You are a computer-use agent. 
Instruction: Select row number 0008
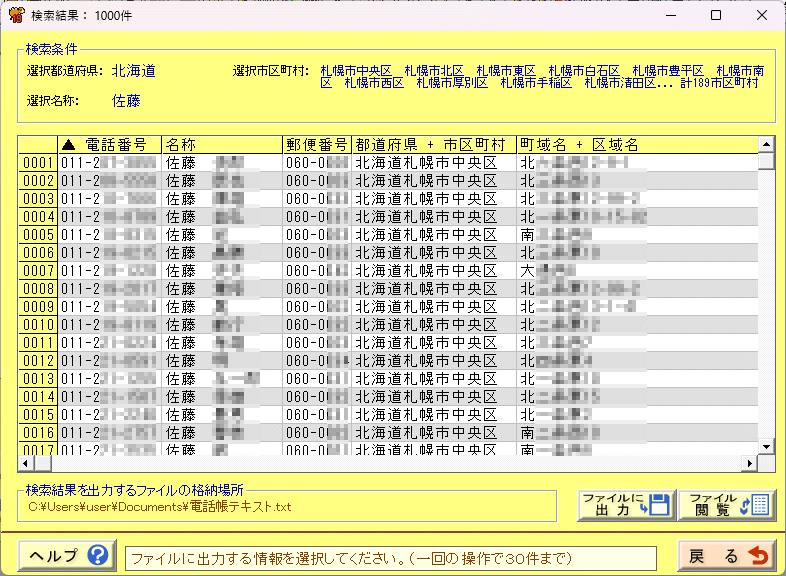[x=38, y=289]
